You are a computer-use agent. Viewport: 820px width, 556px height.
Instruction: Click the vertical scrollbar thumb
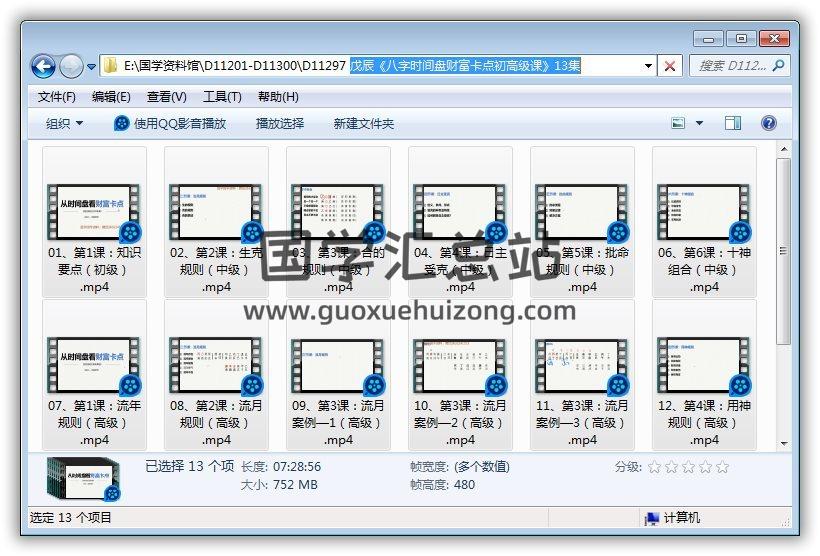coord(783,251)
